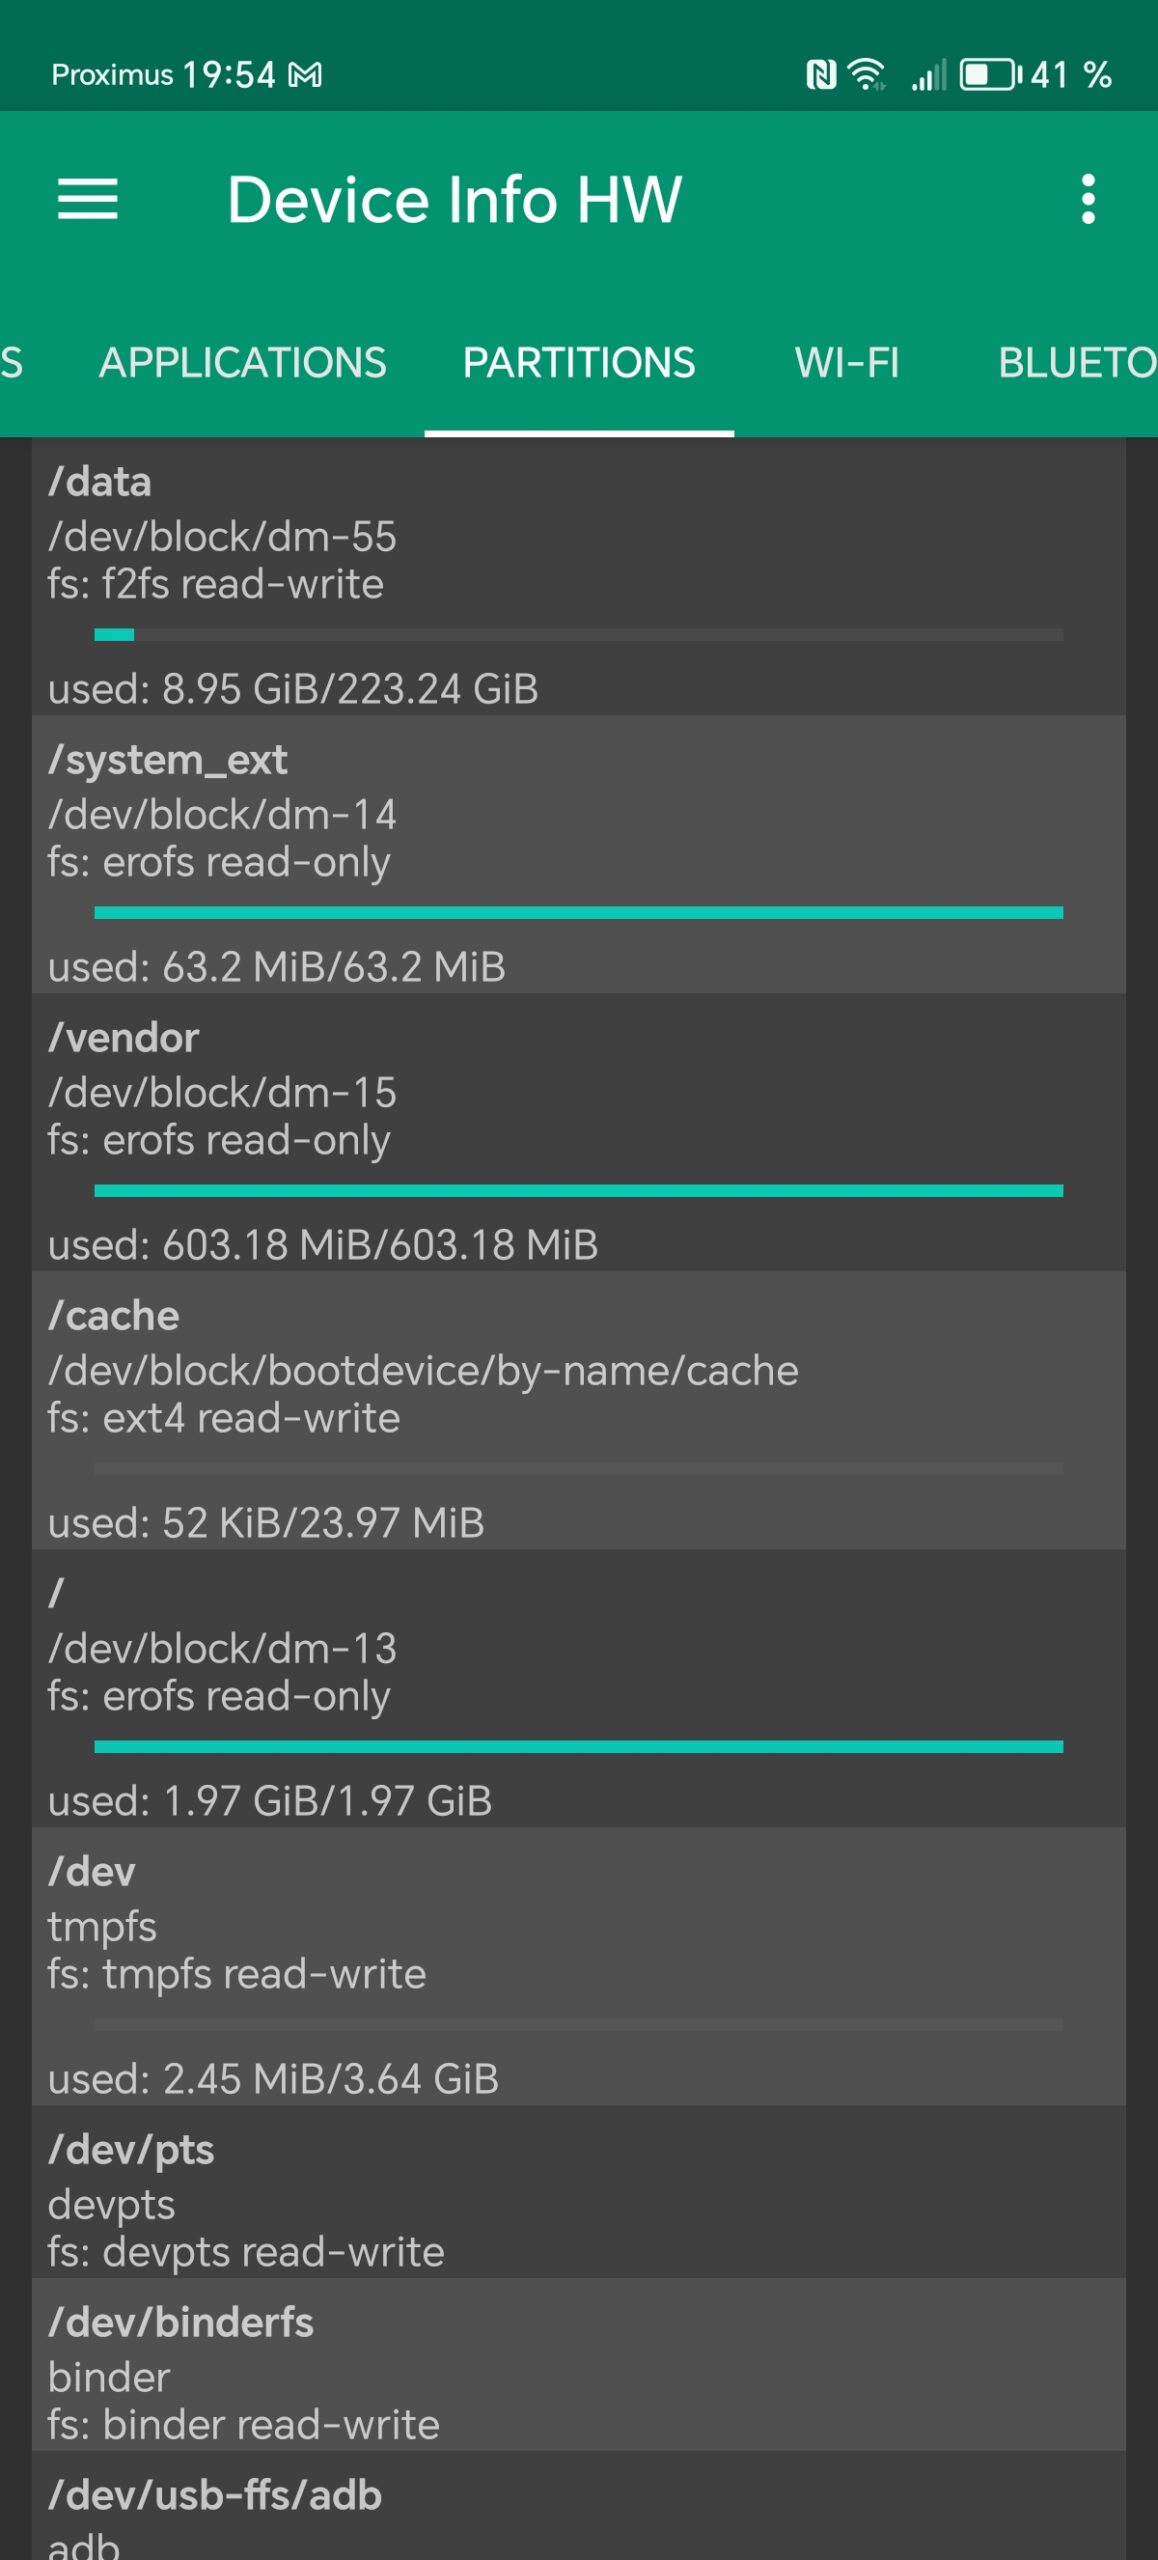The image size is (1158, 2560).
Task: Tap the Gmail notification icon
Action: pos(306,75)
